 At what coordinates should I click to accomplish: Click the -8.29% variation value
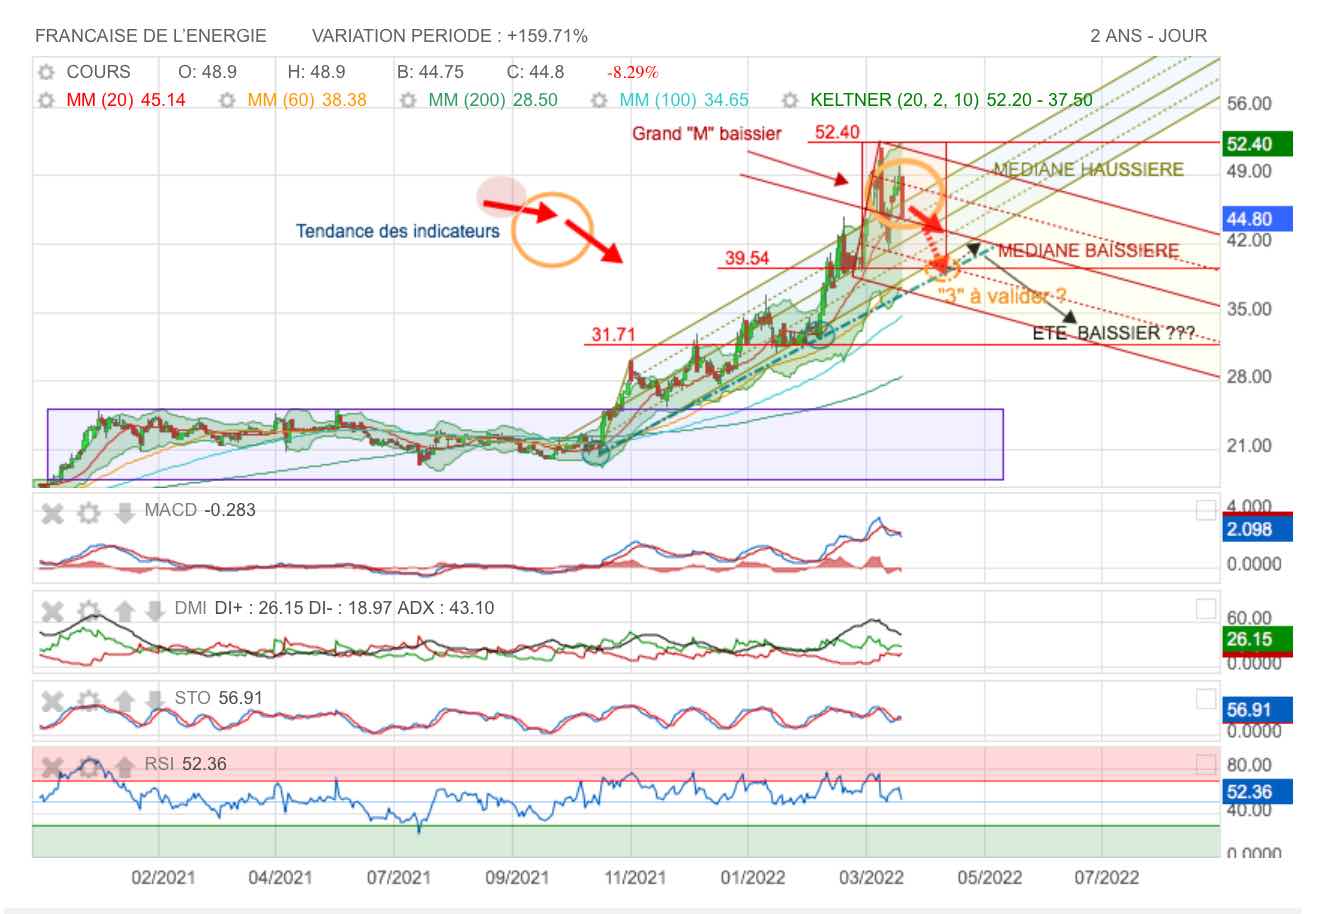(632, 72)
